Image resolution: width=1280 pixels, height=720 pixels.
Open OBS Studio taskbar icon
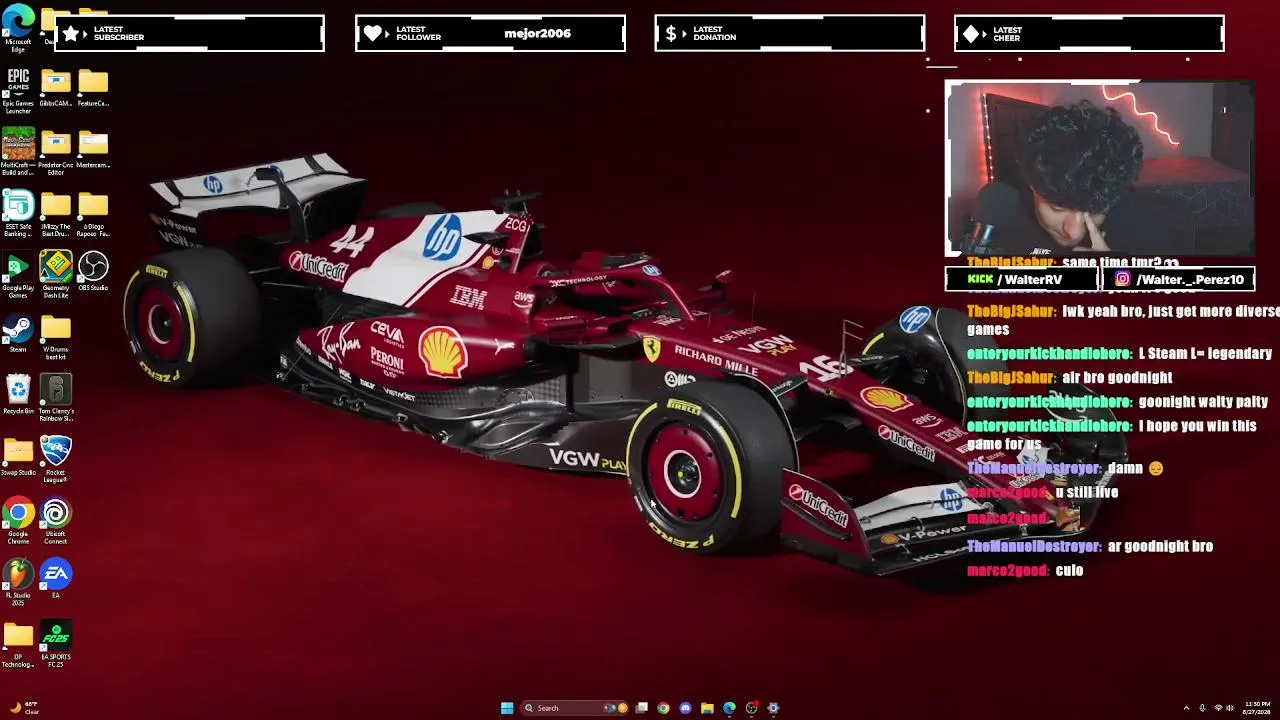[751, 708]
